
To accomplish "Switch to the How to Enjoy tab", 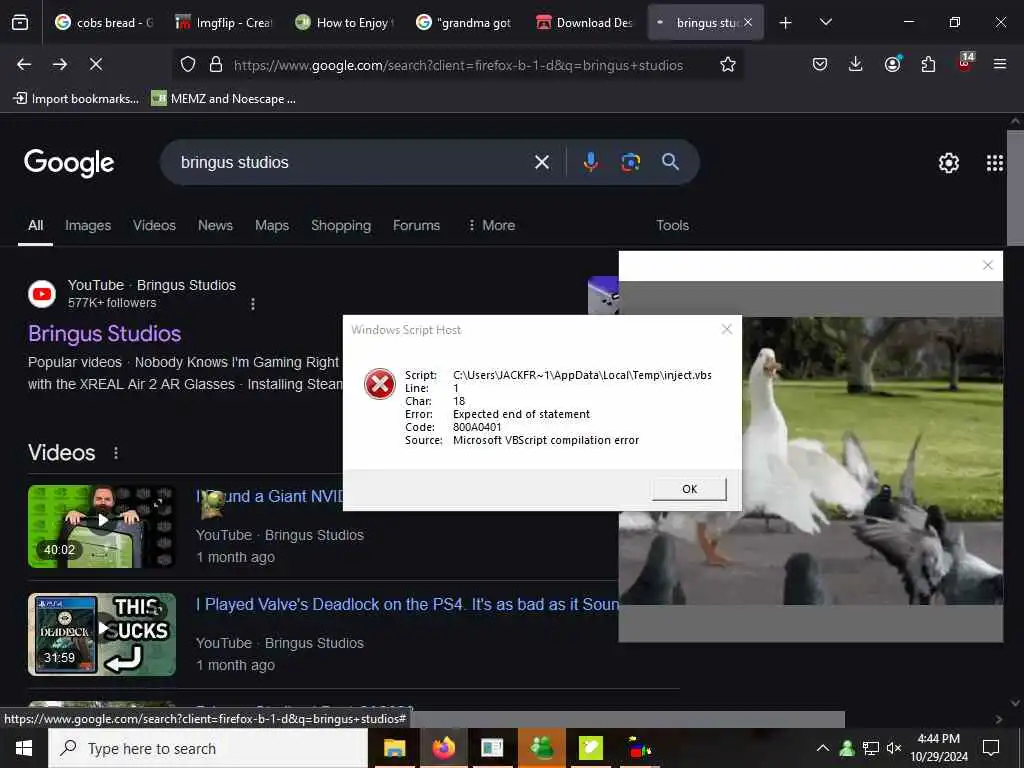I will click(345, 23).
